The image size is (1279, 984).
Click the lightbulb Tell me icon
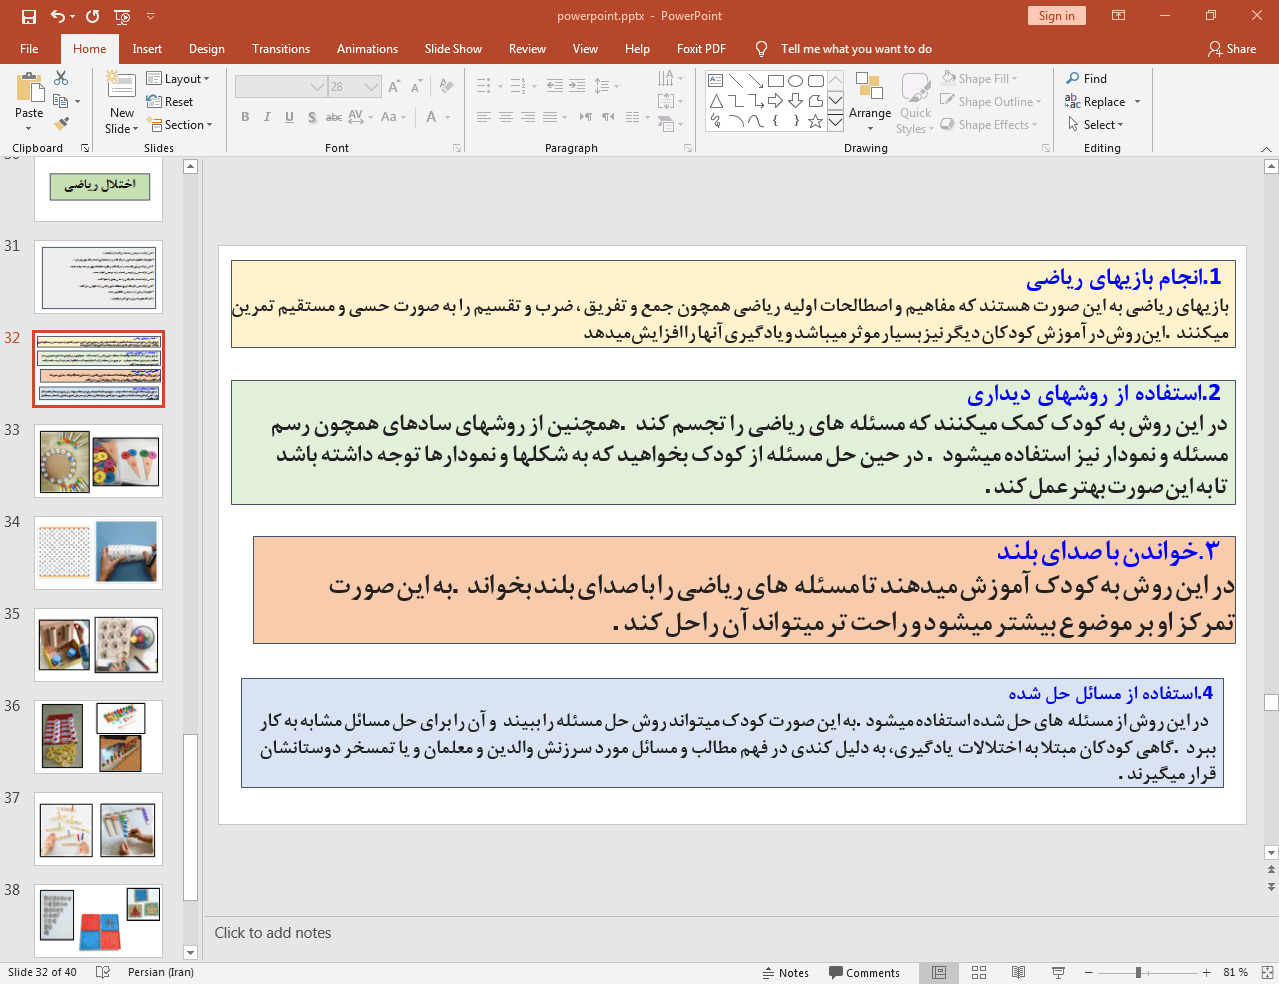(x=762, y=49)
